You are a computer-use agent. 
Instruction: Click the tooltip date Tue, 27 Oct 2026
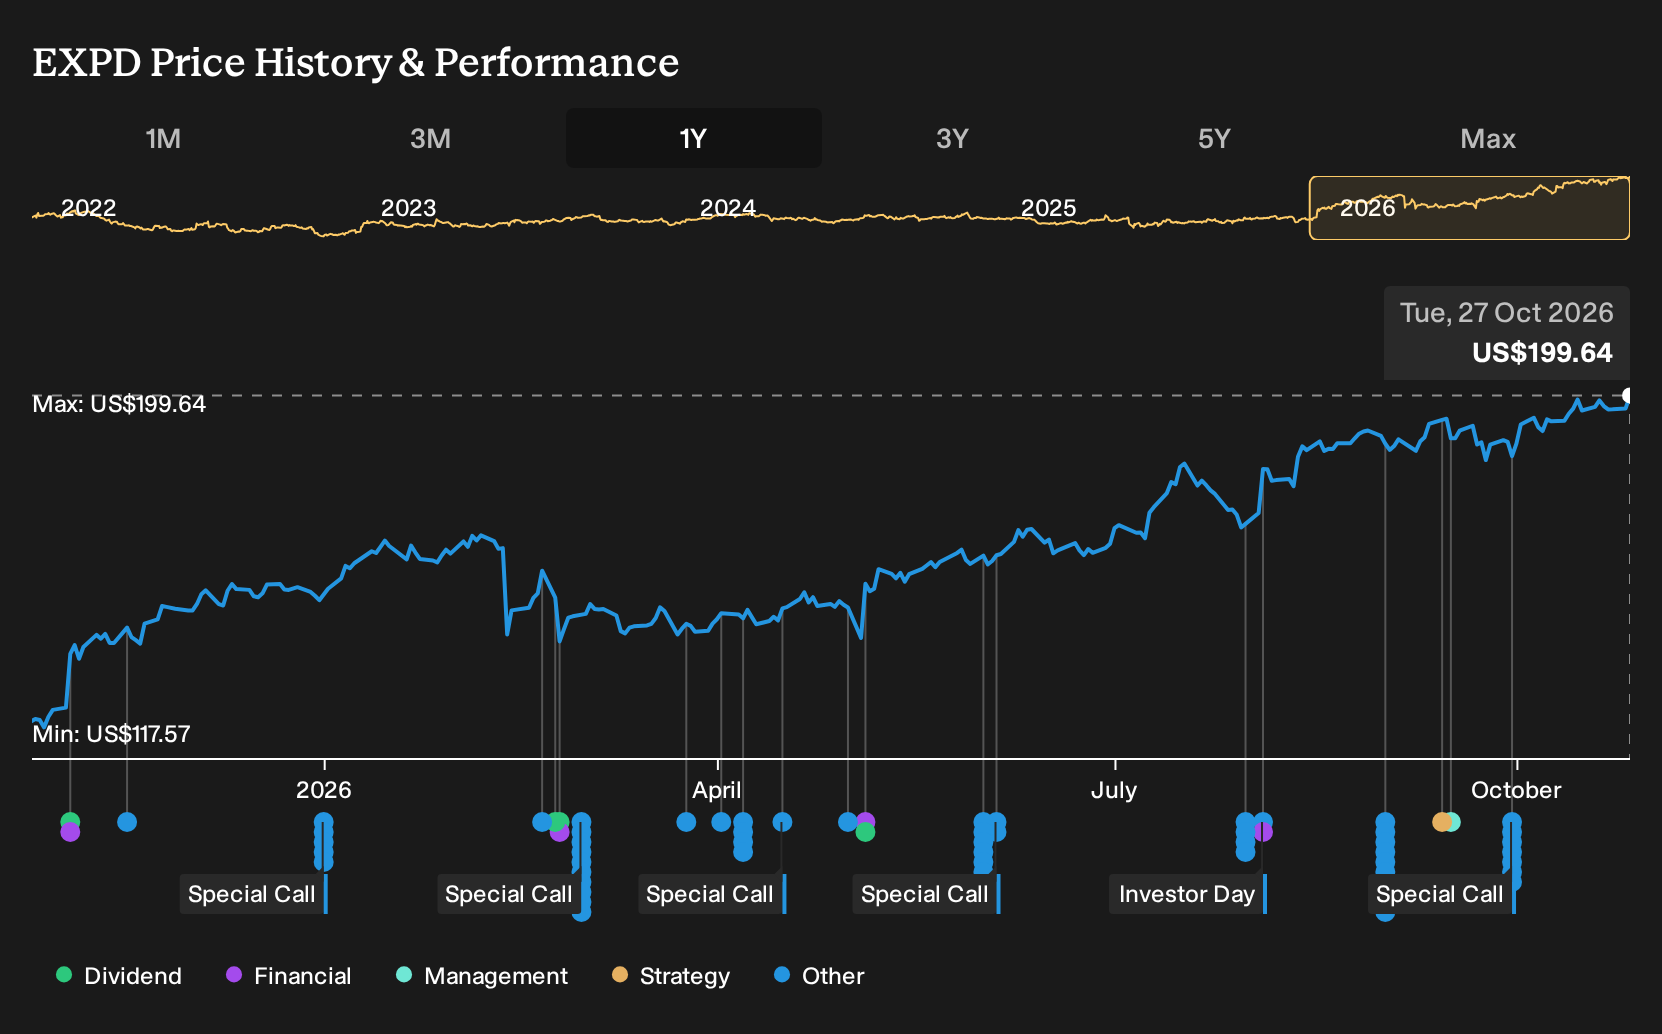point(1507,313)
